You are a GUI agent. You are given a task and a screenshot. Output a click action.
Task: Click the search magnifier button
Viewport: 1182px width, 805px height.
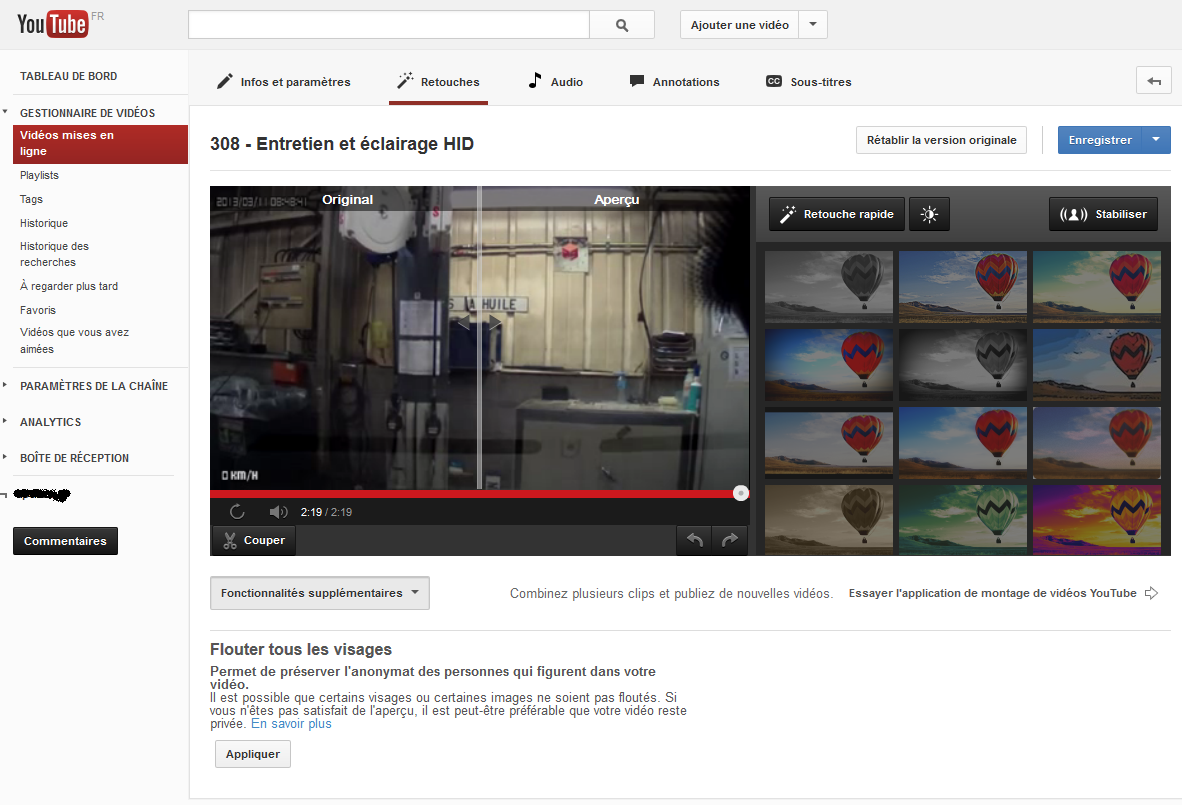[x=622, y=25]
